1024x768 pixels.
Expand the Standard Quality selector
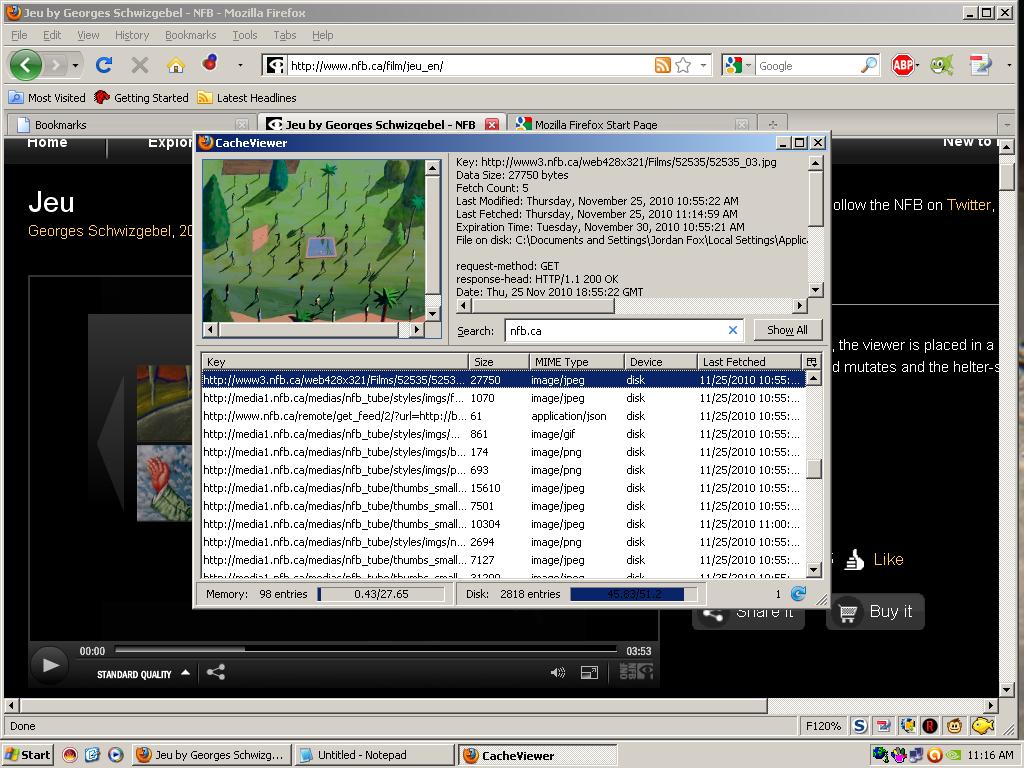pos(142,674)
